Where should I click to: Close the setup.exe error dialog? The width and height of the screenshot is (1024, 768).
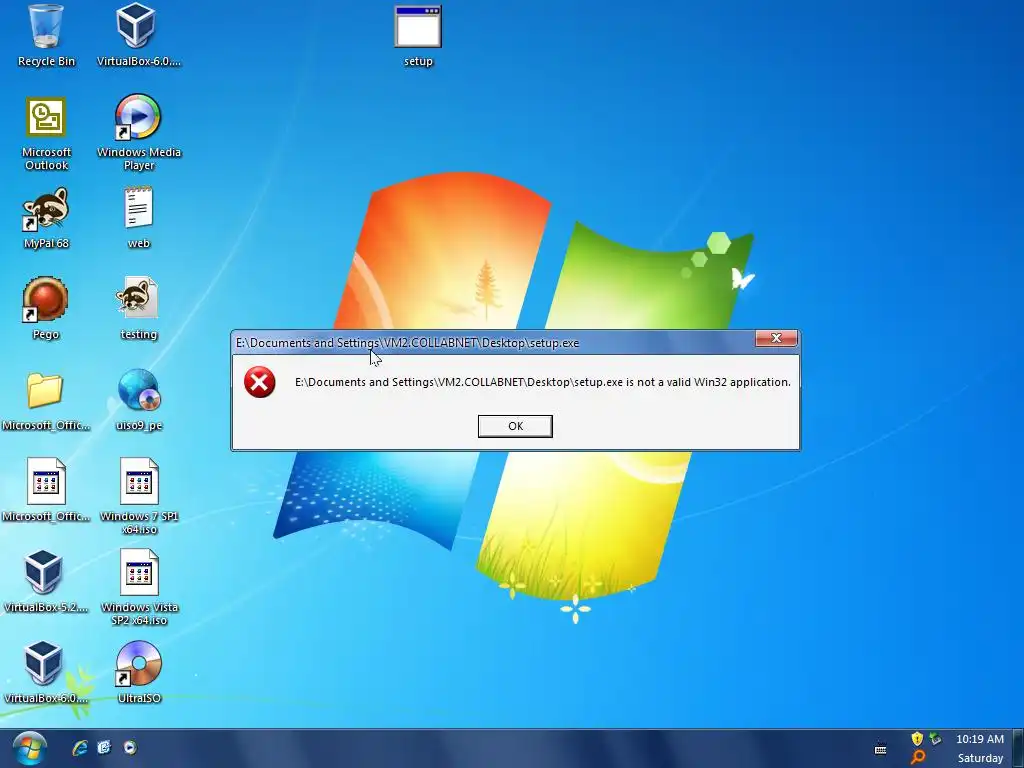[x=776, y=338]
